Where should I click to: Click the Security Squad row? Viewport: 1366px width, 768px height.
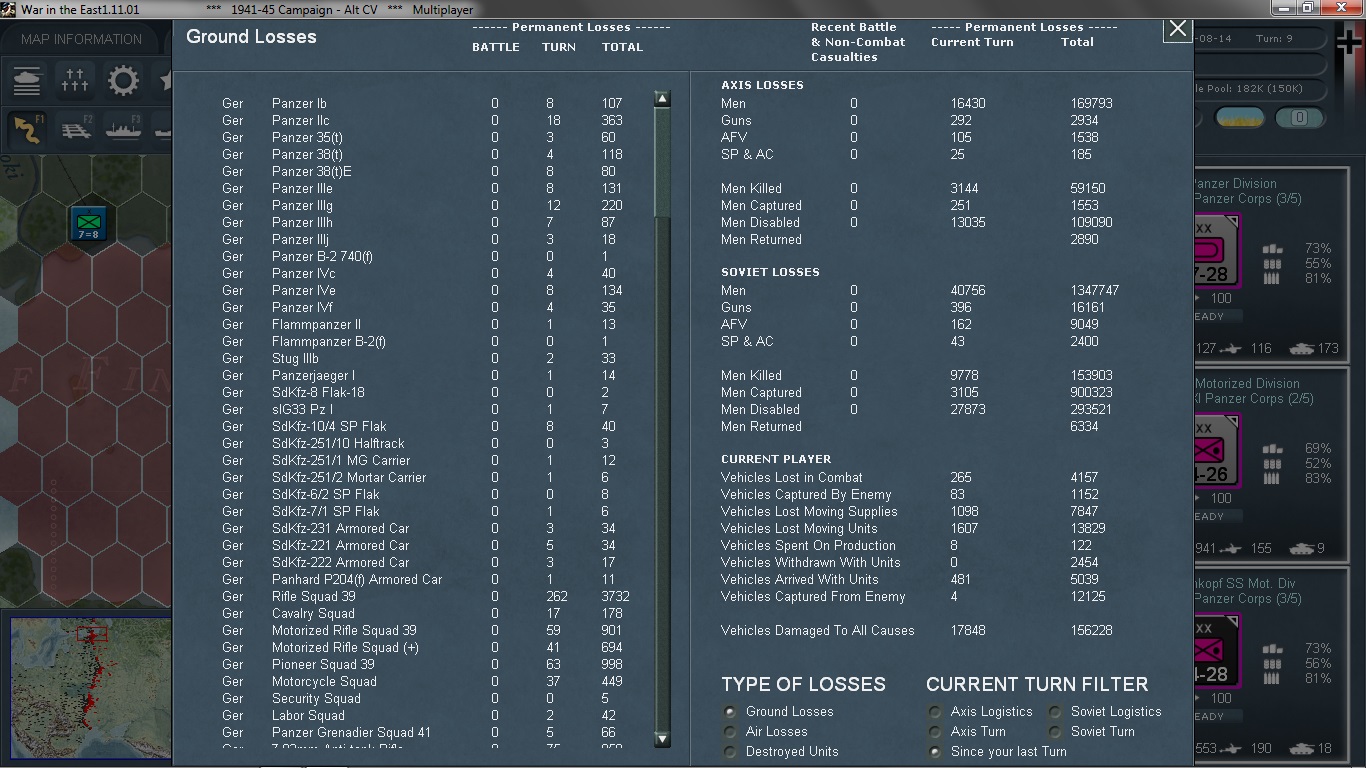click(425, 698)
